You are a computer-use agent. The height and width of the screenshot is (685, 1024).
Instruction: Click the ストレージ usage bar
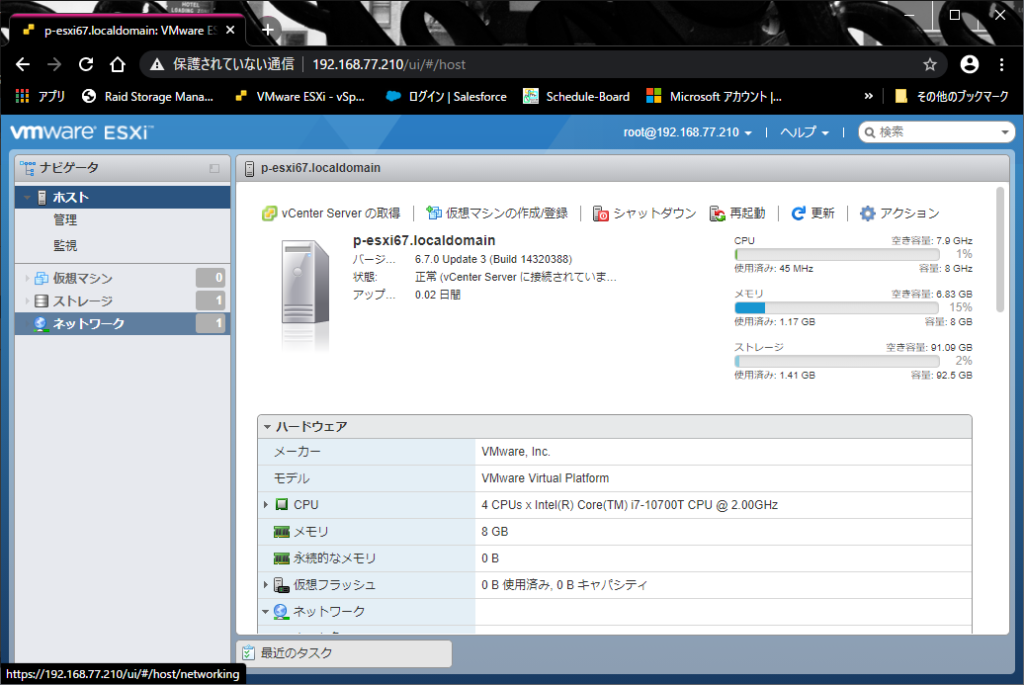[837, 361]
